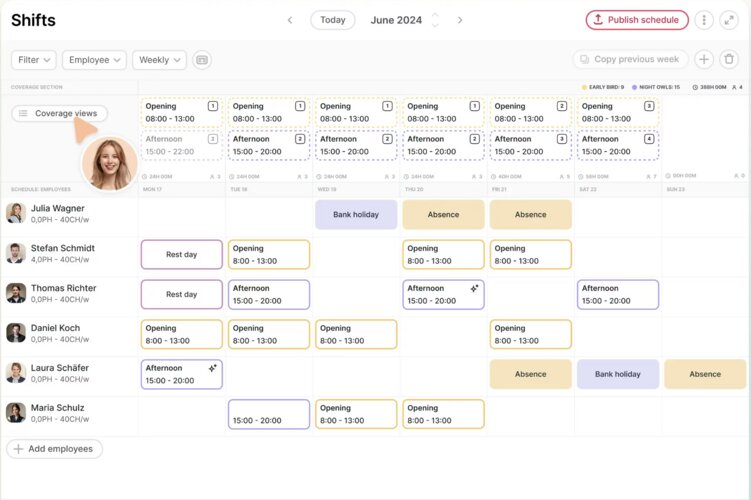Viewport: 751px width, 500px height.
Task: Click sparkle icon on Laura Schäfer's Afternoon shift
Action: [212, 368]
